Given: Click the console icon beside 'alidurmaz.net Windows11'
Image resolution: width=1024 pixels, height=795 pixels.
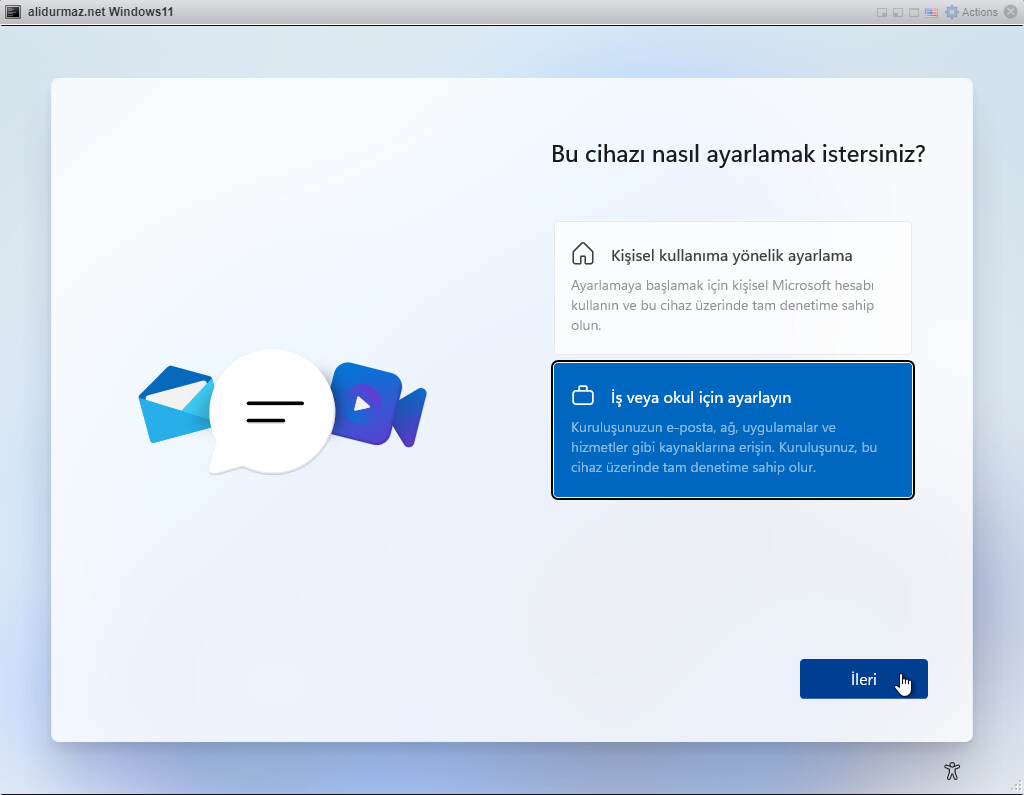Looking at the screenshot, I should click(13, 12).
